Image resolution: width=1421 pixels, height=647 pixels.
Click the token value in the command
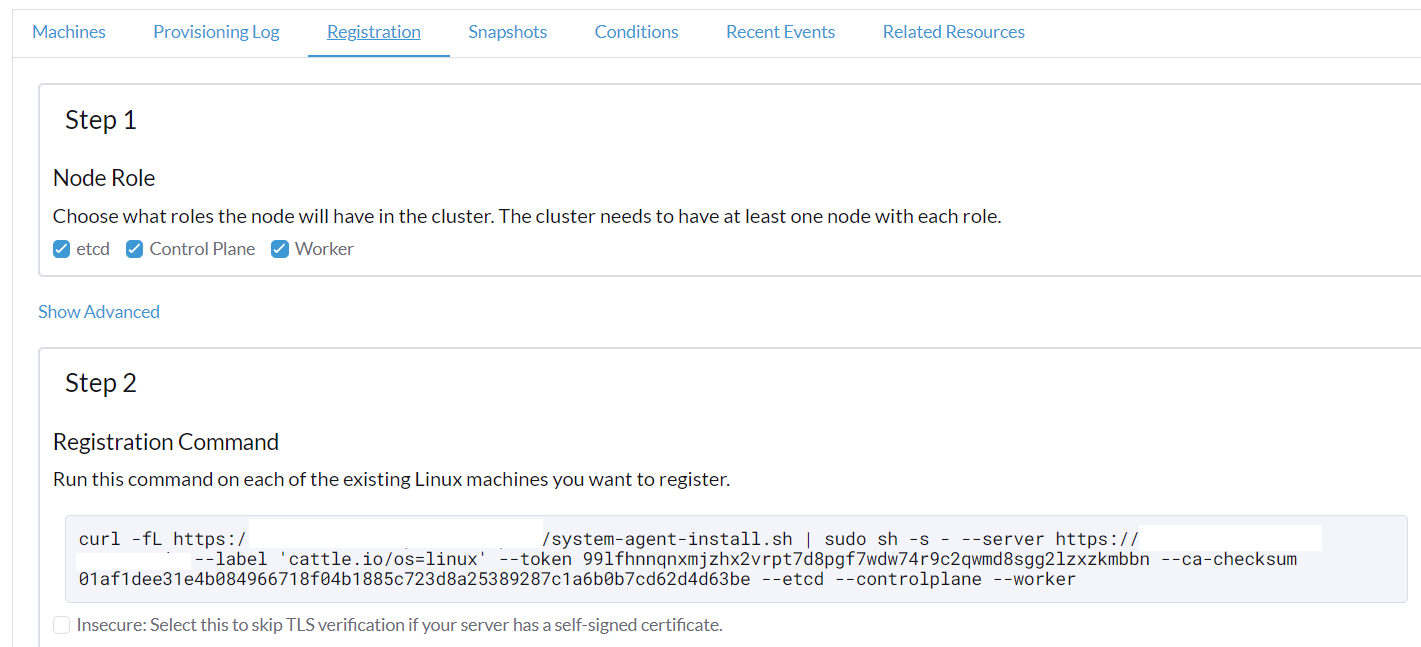point(866,559)
